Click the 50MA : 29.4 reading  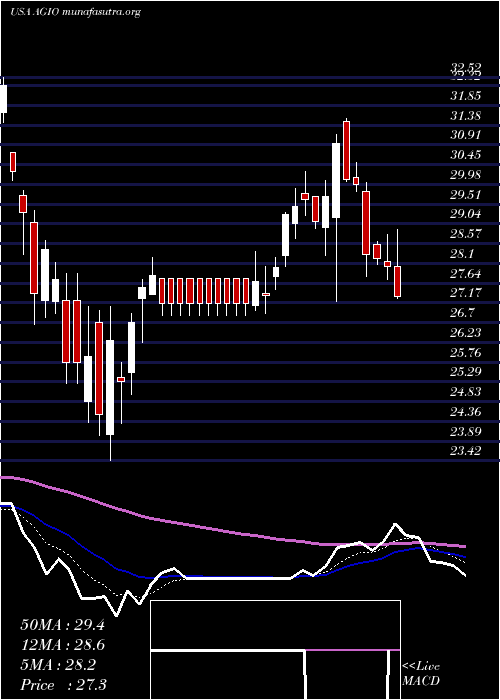coord(62,625)
